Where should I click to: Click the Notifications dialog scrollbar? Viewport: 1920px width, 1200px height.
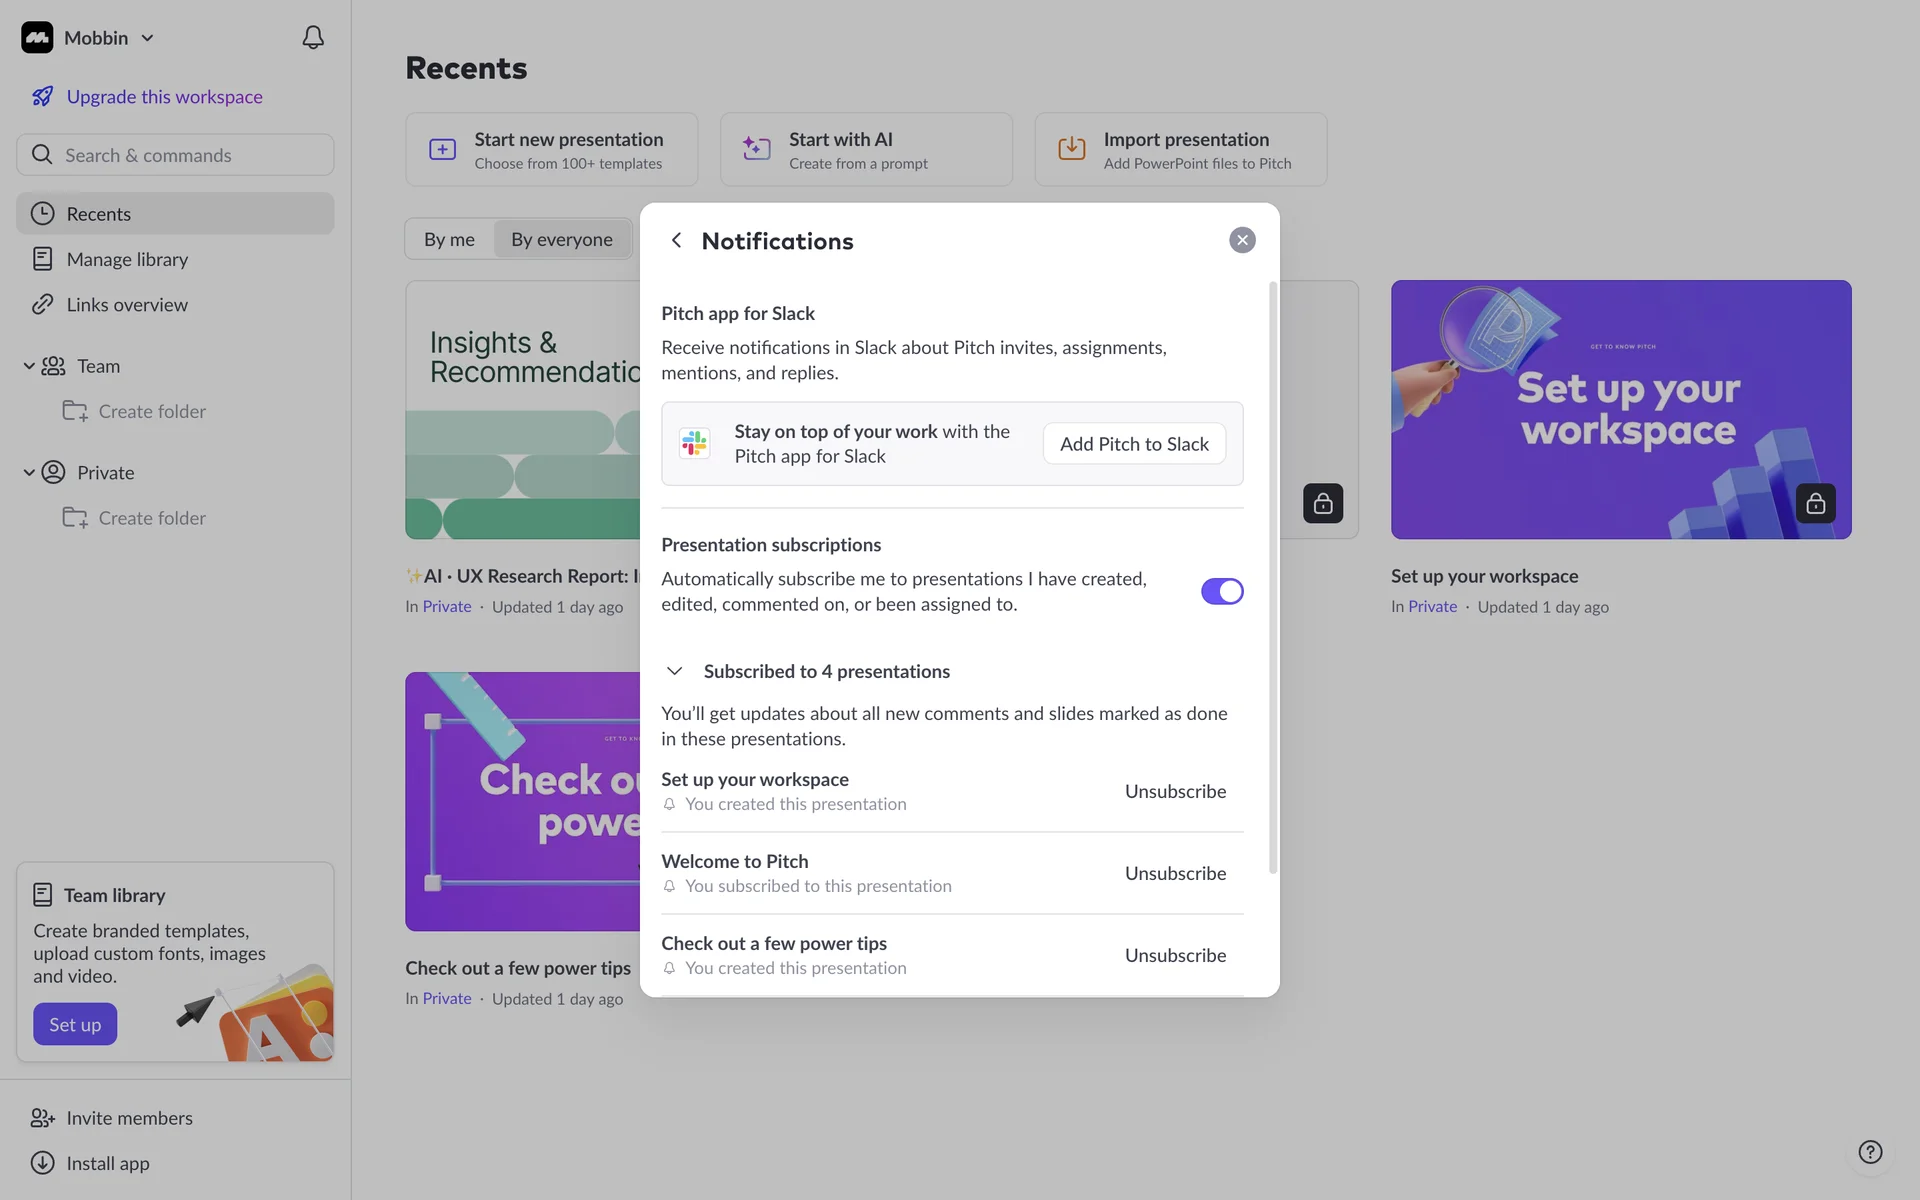coord(1273,580)
